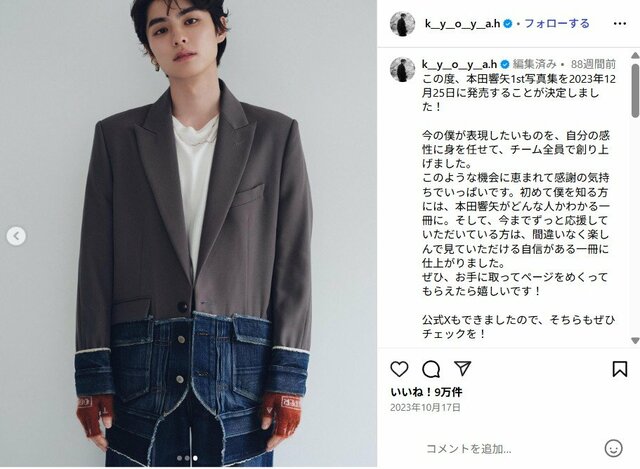Viewport: 640px width, 469px height.
Task: Follow account via フォローする
Action: (x=557, y=24)
